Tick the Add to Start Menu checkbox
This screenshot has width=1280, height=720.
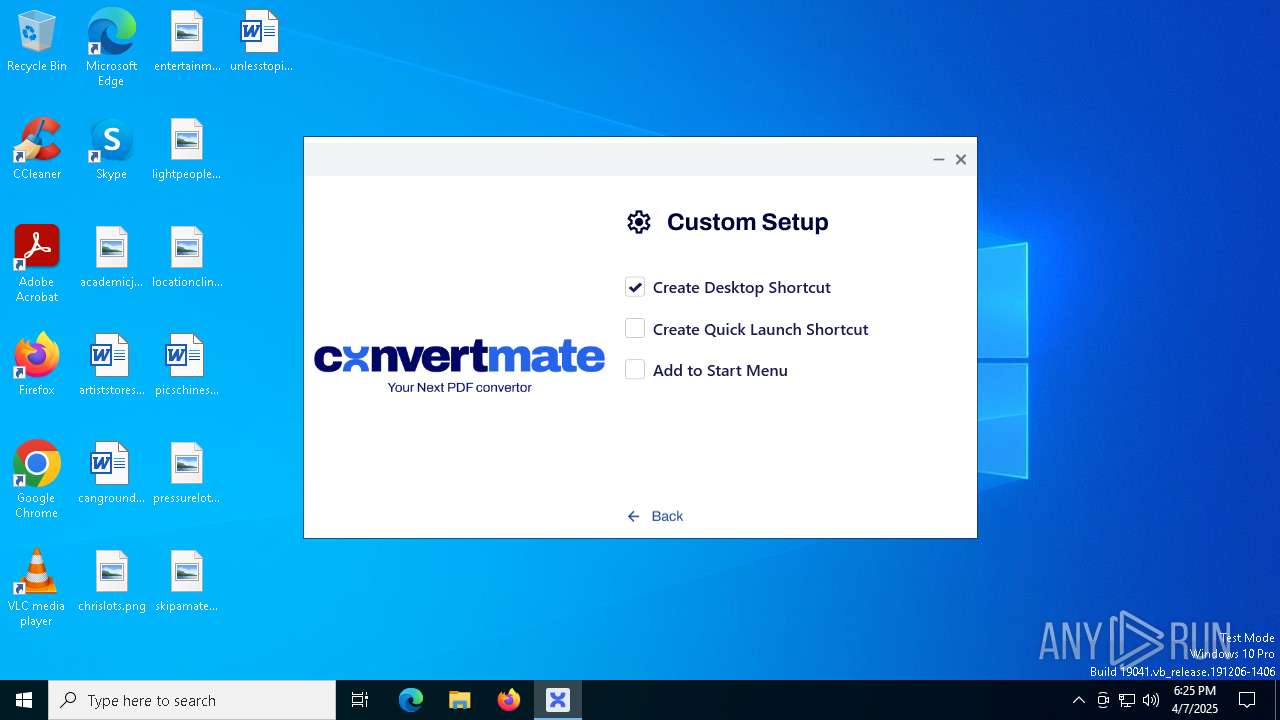635,370
